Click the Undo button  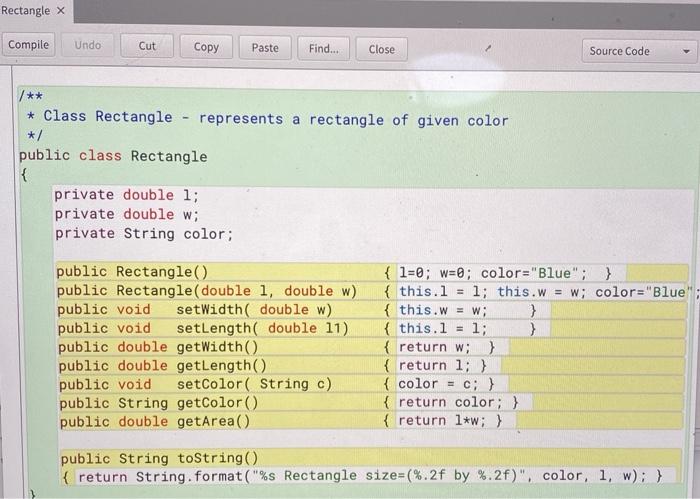coord(88,45)
